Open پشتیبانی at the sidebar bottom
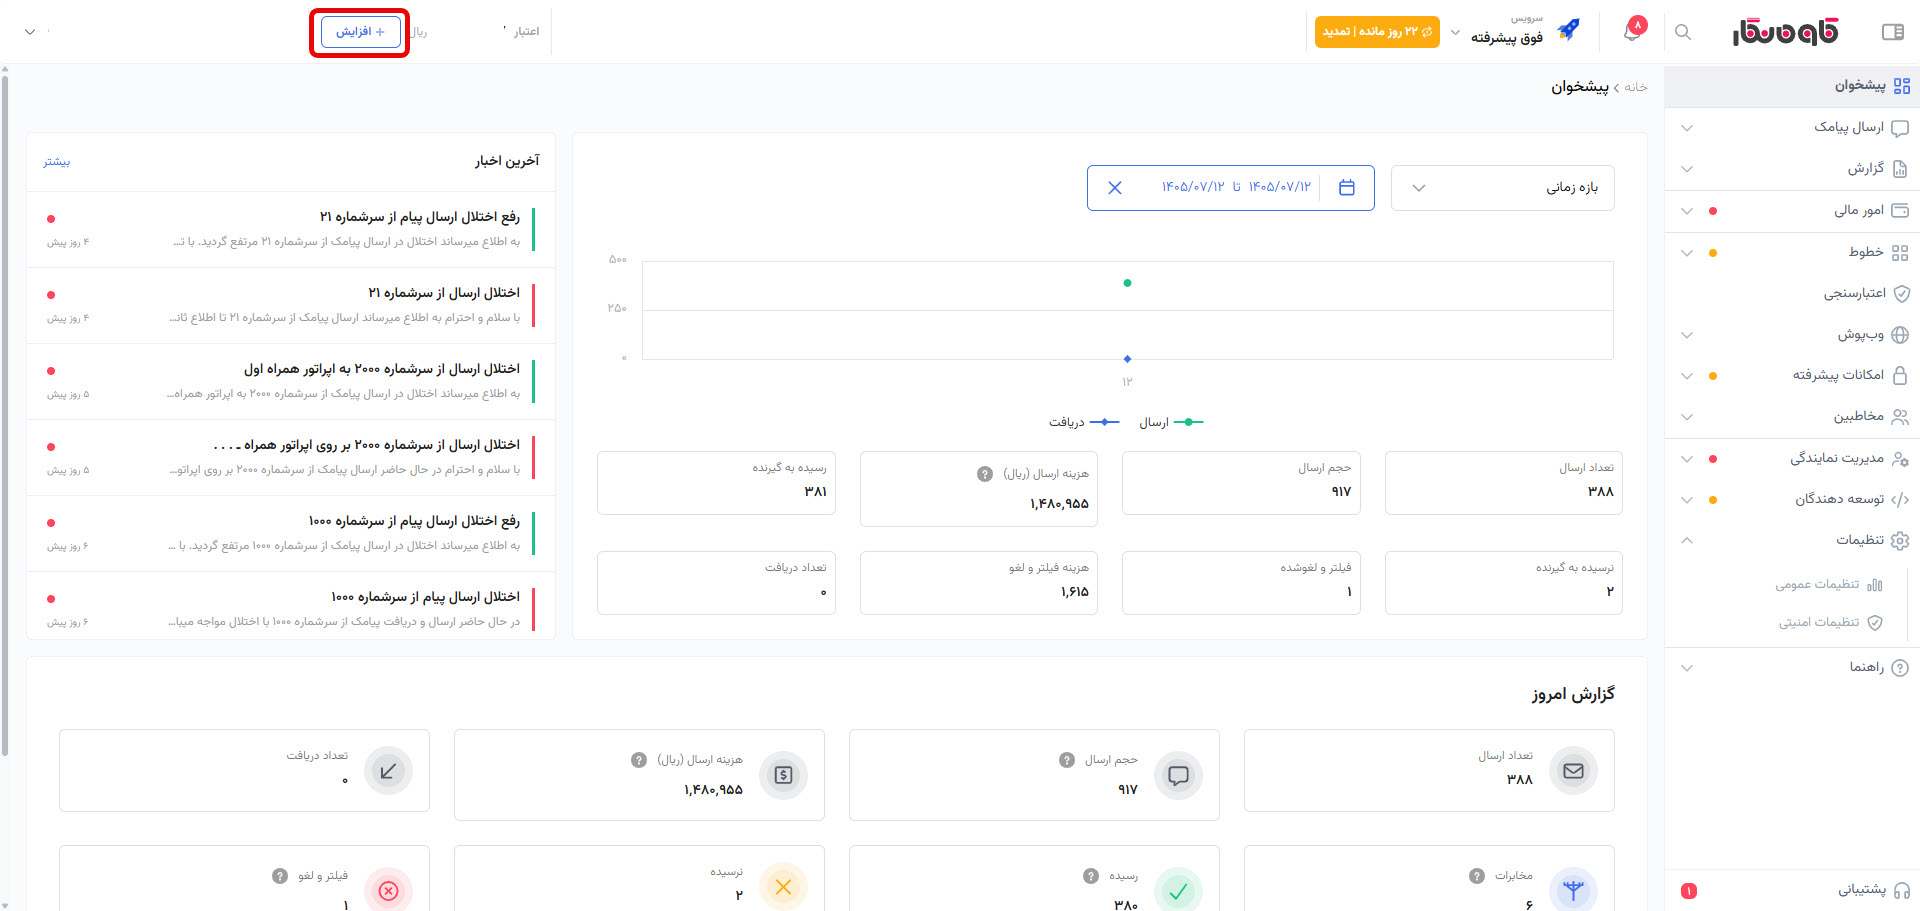 coord(1792,890)
